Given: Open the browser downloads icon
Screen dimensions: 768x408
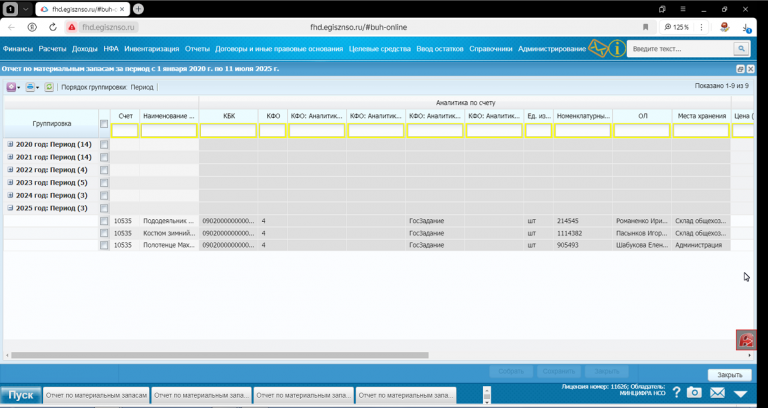Looking at the screenshot, I should pyautogui.click(x=745, y=28).
